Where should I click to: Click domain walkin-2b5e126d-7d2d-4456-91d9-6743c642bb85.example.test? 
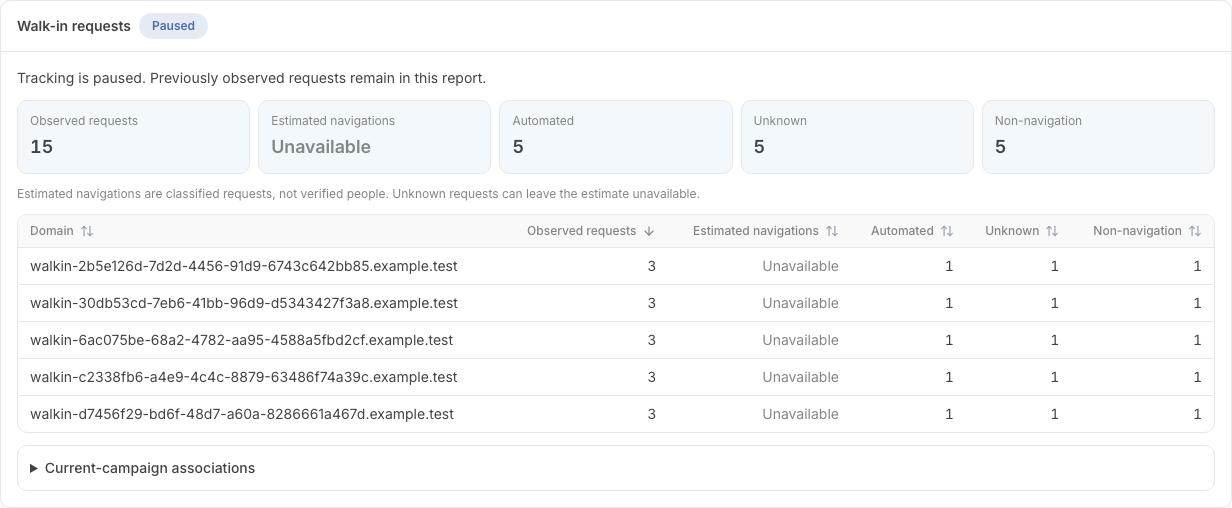244,266
